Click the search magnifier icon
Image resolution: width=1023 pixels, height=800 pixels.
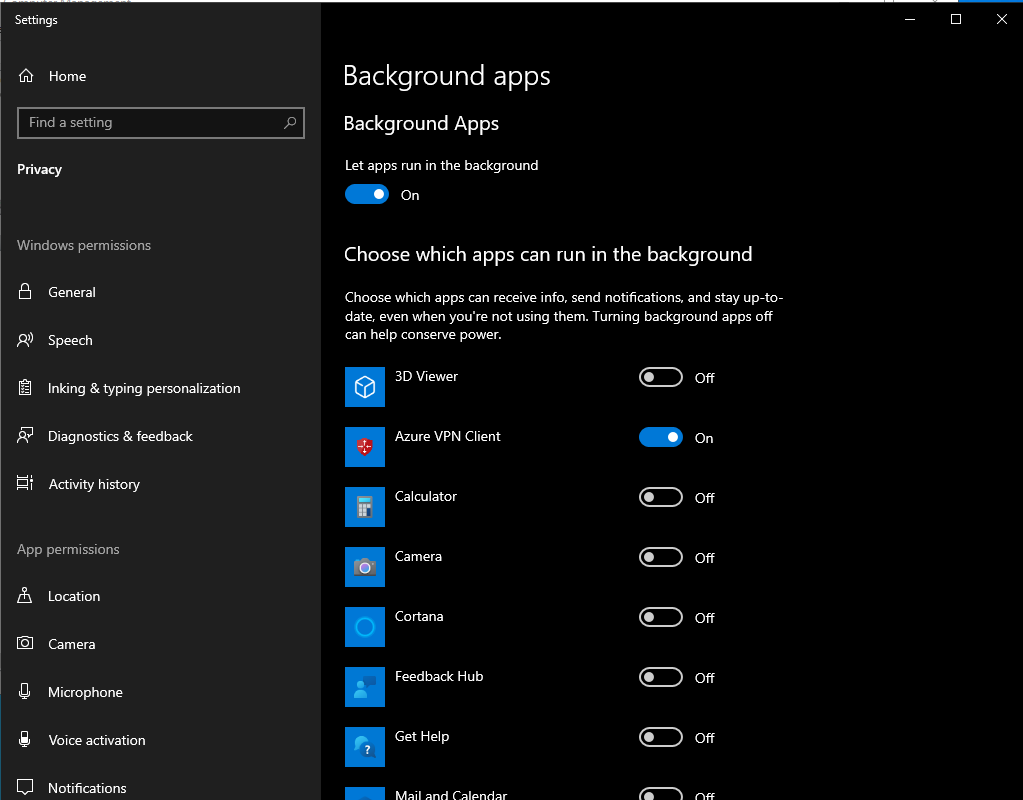coord(290,123)
